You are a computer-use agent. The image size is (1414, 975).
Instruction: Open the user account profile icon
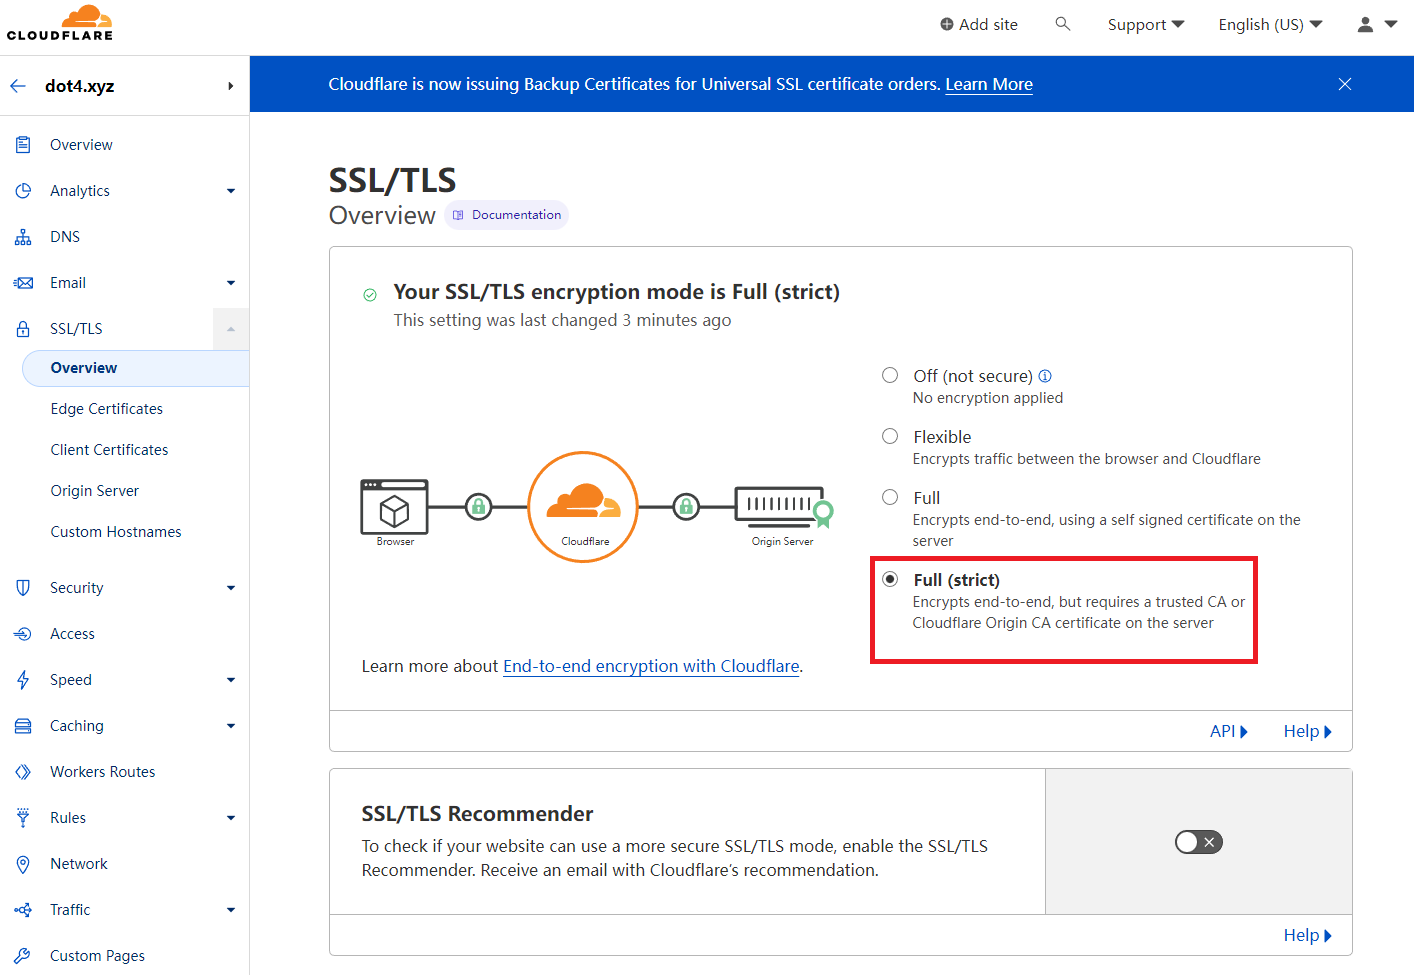1365,24
